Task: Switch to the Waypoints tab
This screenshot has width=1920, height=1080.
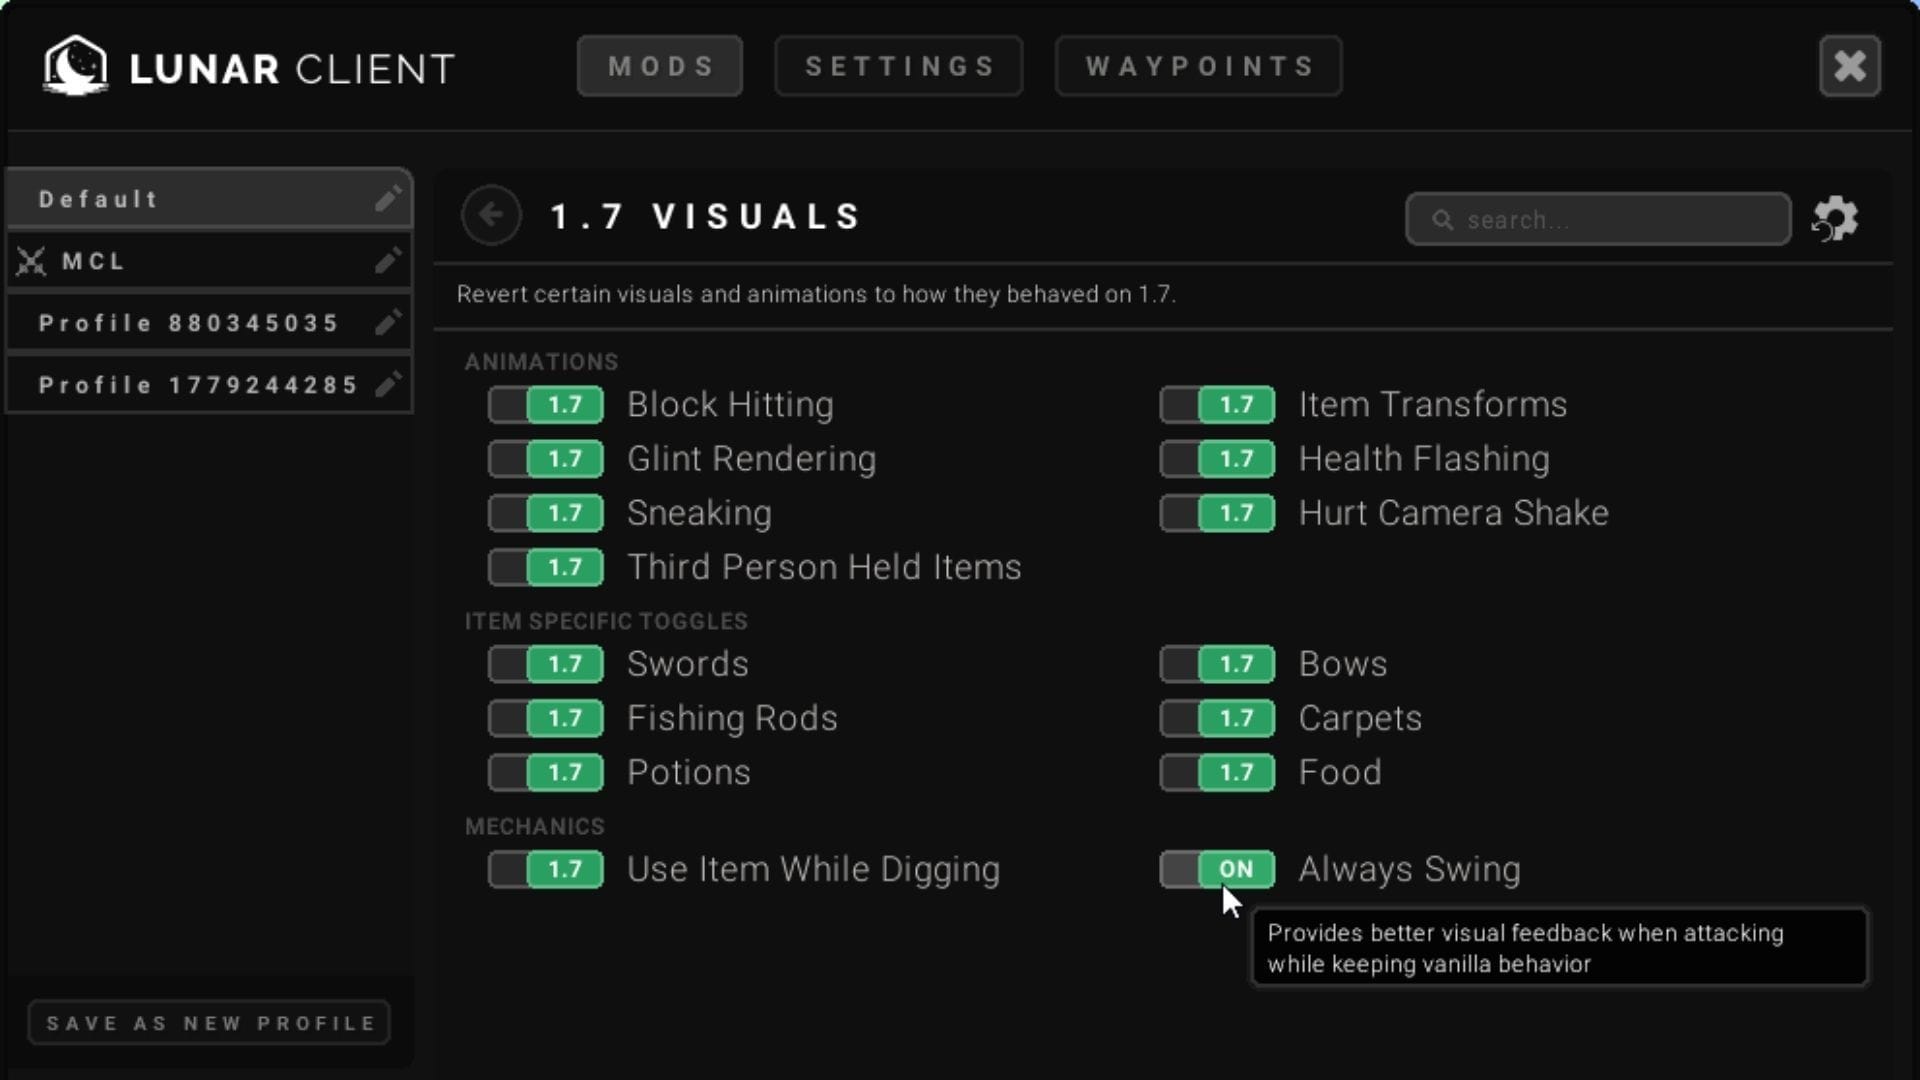Action: [1198, 66]
